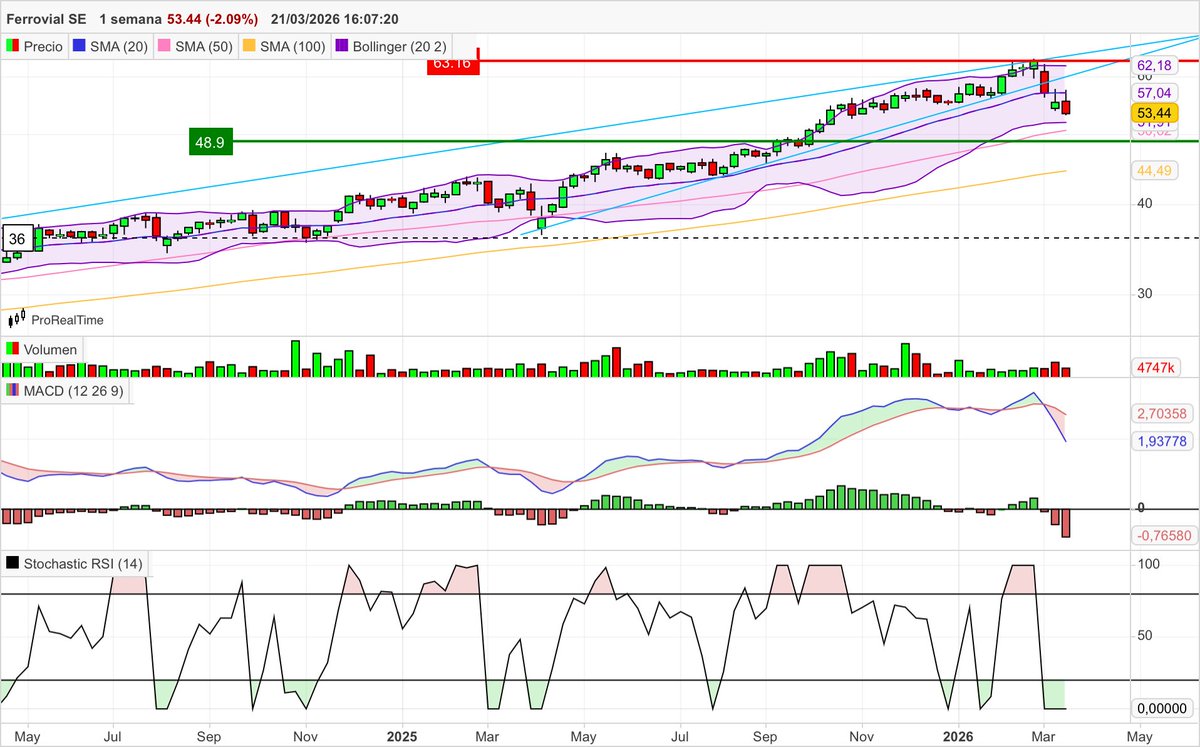The image size is (1200, 747).
Task: Click the orange SMA (100) color swatch
Action: [248, 45]
